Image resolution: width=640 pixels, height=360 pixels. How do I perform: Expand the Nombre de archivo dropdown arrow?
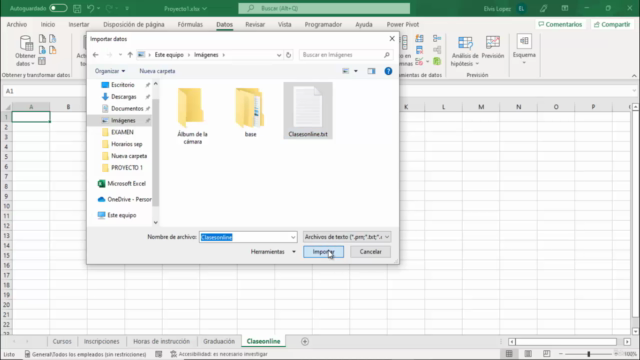[293, 237]
